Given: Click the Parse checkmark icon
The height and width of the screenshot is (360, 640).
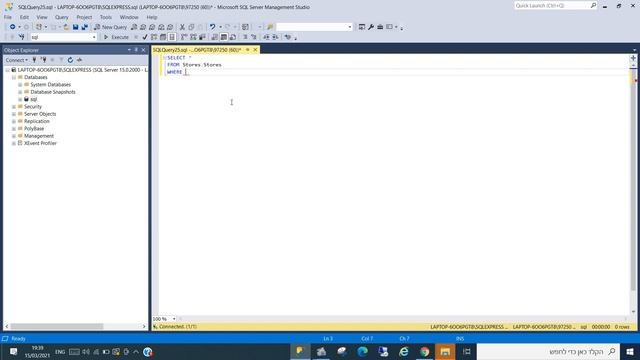Looking at the screenshot, I should coord(145,37).
